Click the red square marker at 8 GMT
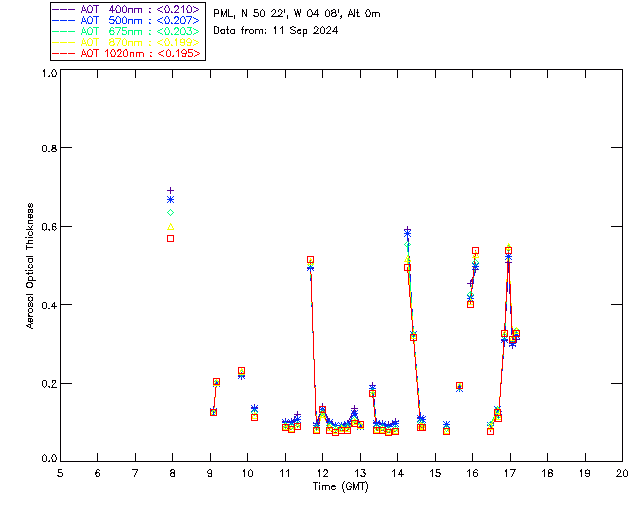Viewport: 640px width, 512px height. (x=171, y=238)
